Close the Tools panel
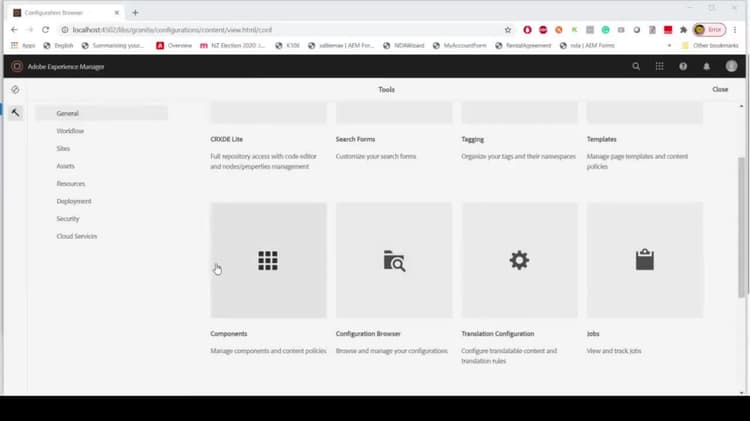 (x=720, y=89)
